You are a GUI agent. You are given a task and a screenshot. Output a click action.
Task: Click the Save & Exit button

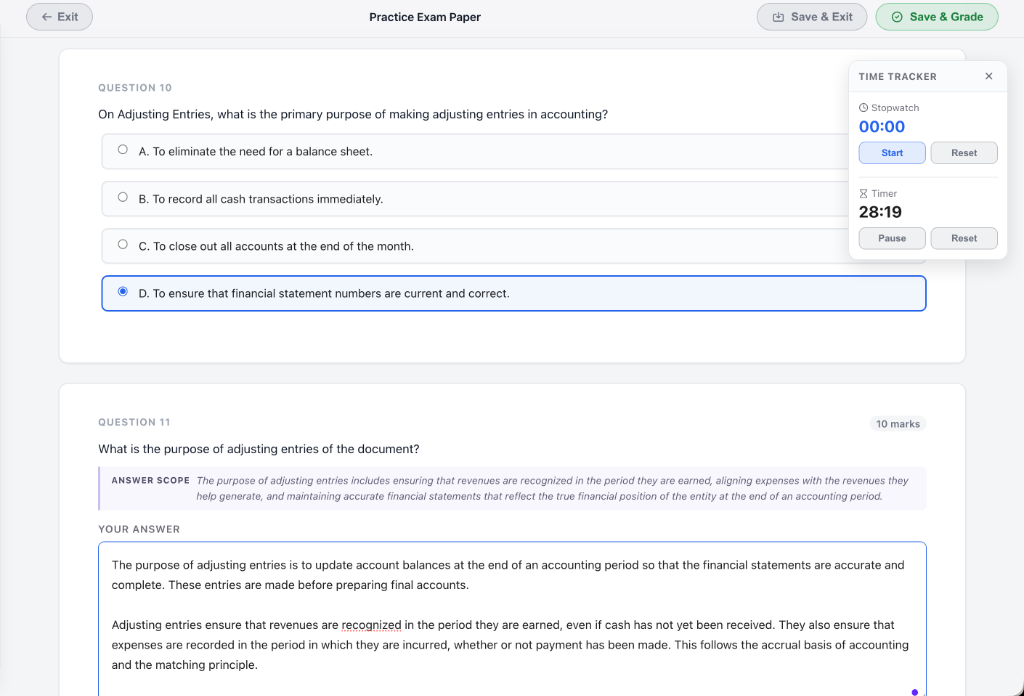(x=812, y=17)
